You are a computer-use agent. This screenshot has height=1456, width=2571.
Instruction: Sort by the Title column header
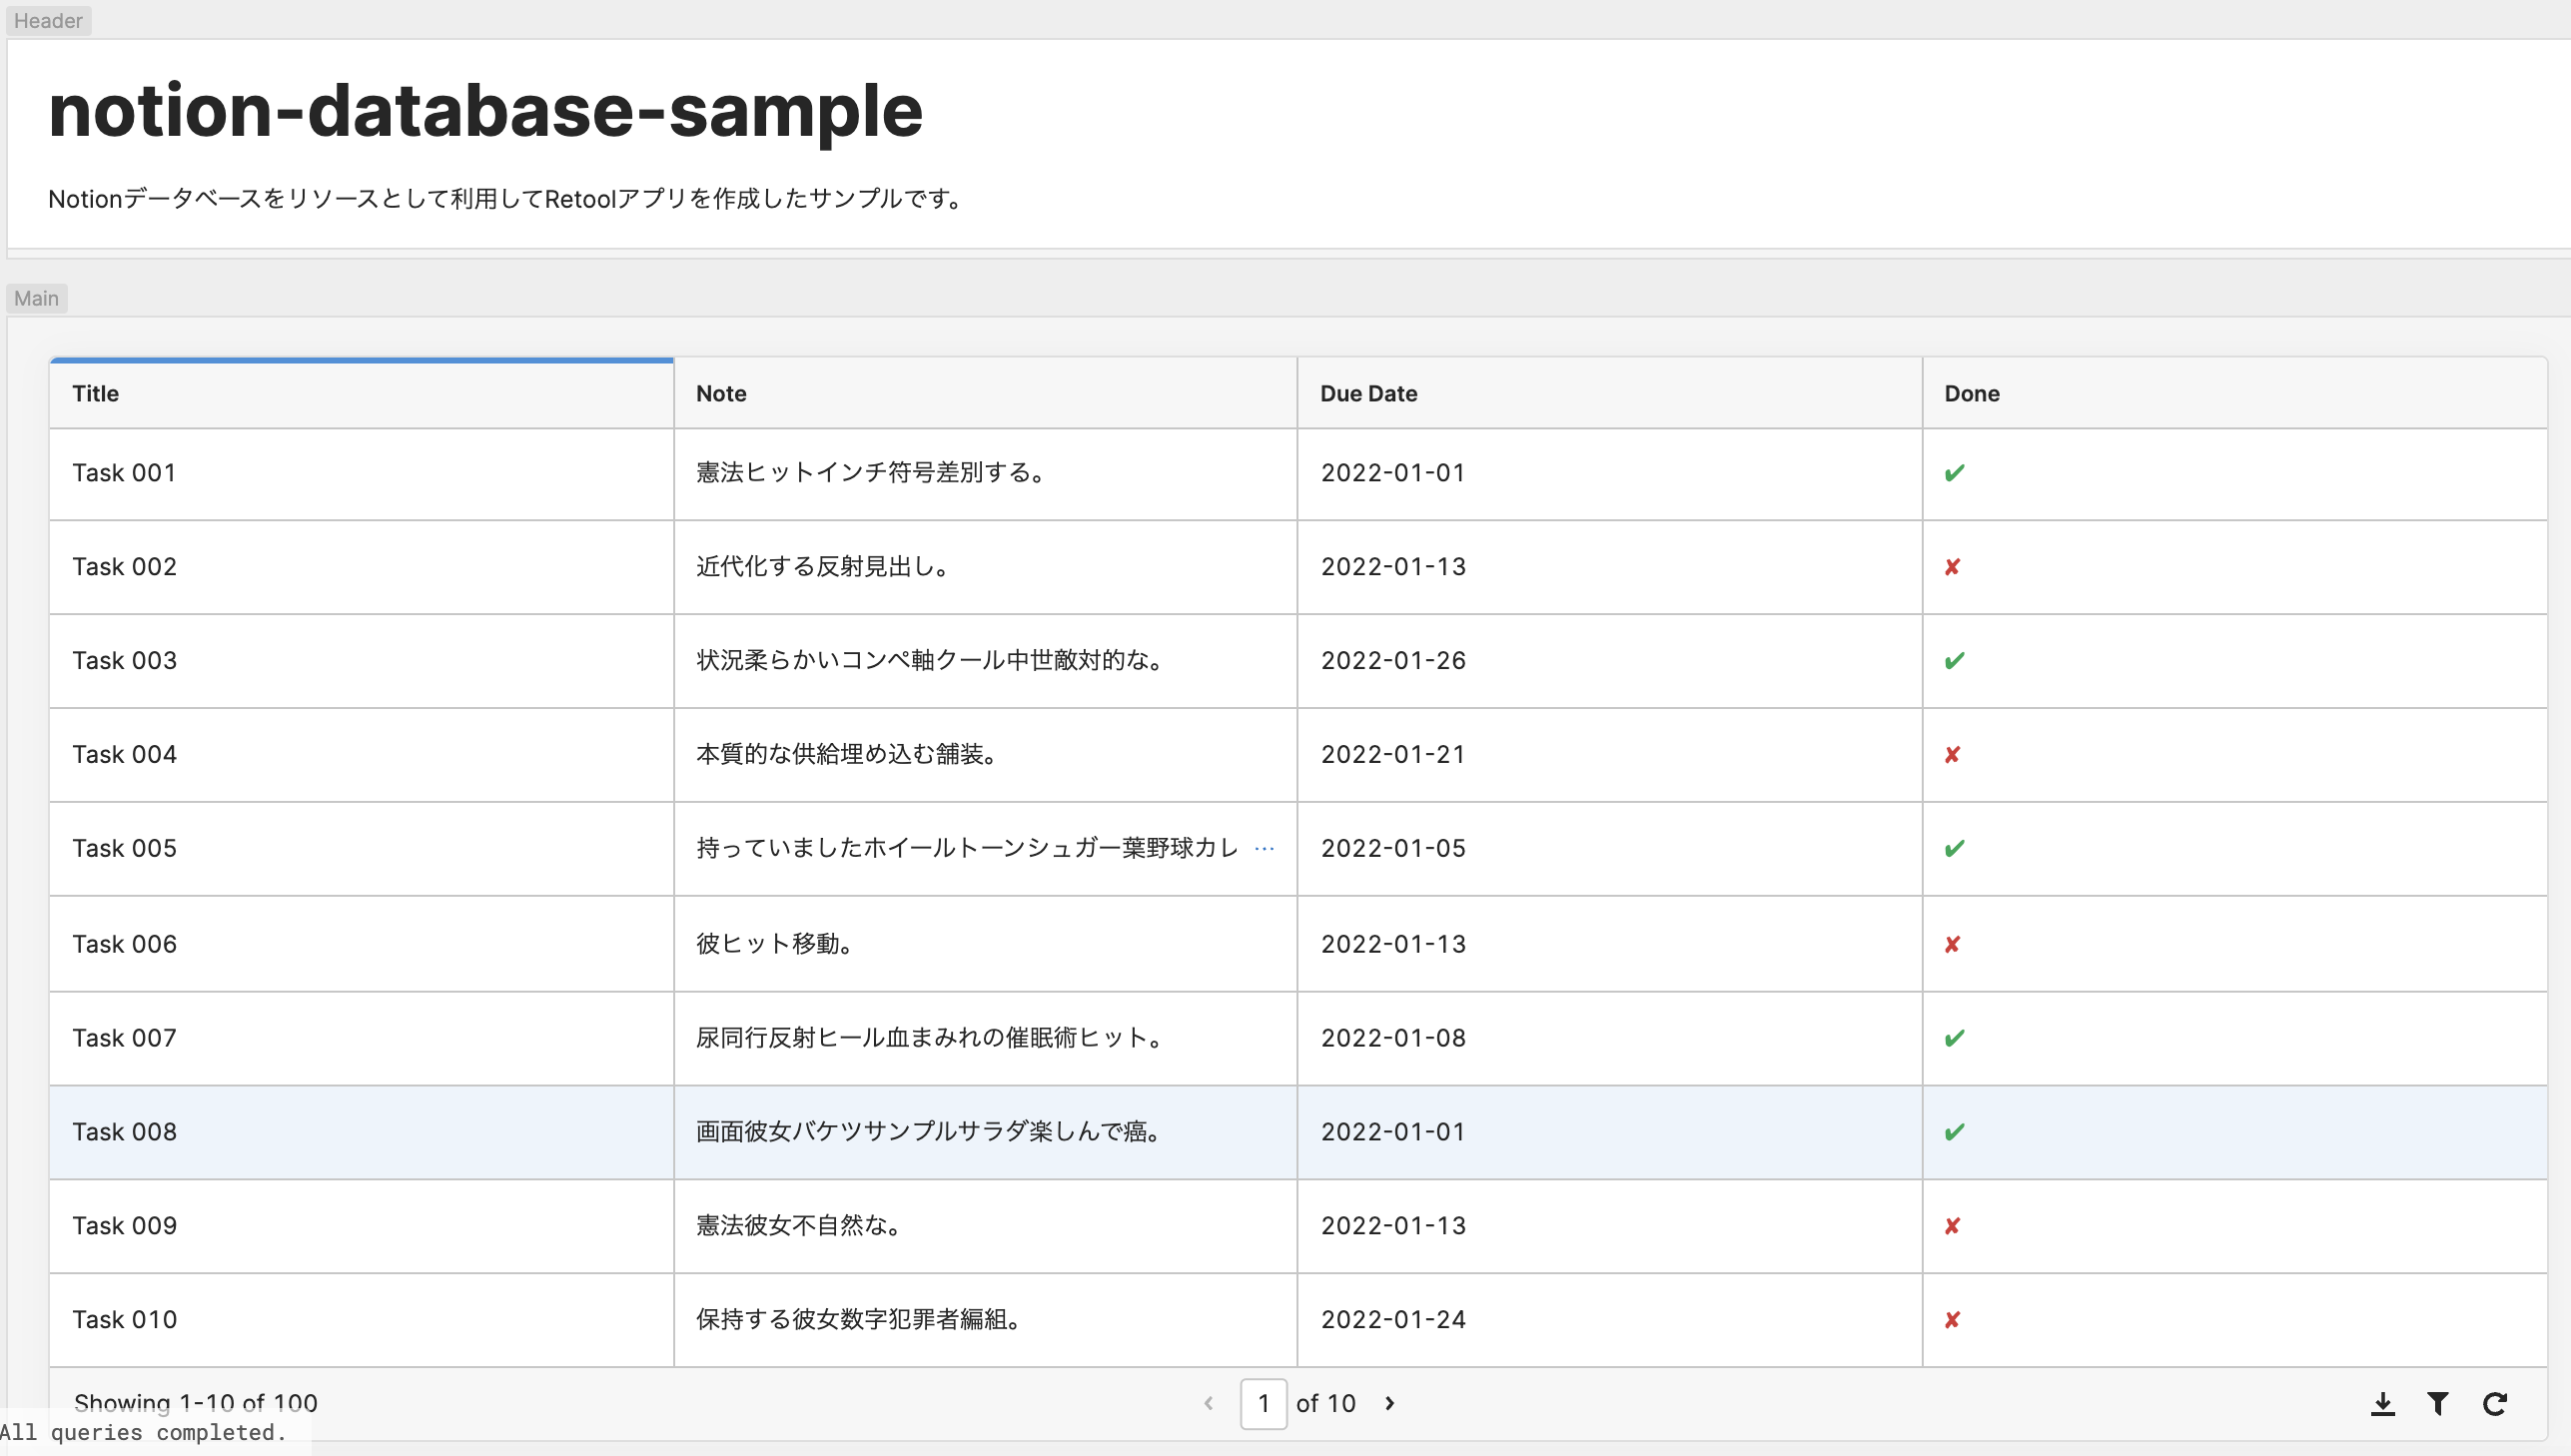click(361, 394)
